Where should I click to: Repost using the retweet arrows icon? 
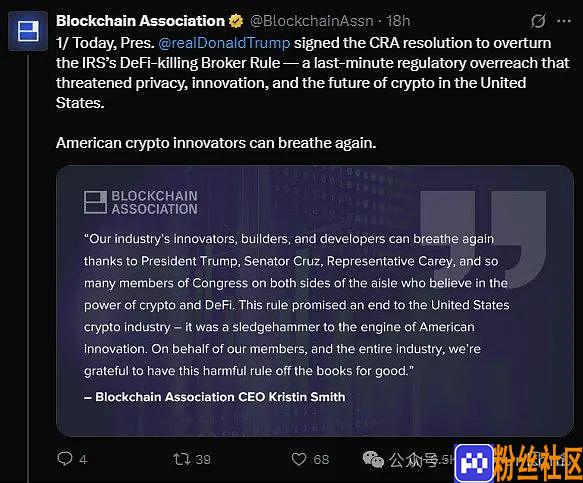point(182,459)
